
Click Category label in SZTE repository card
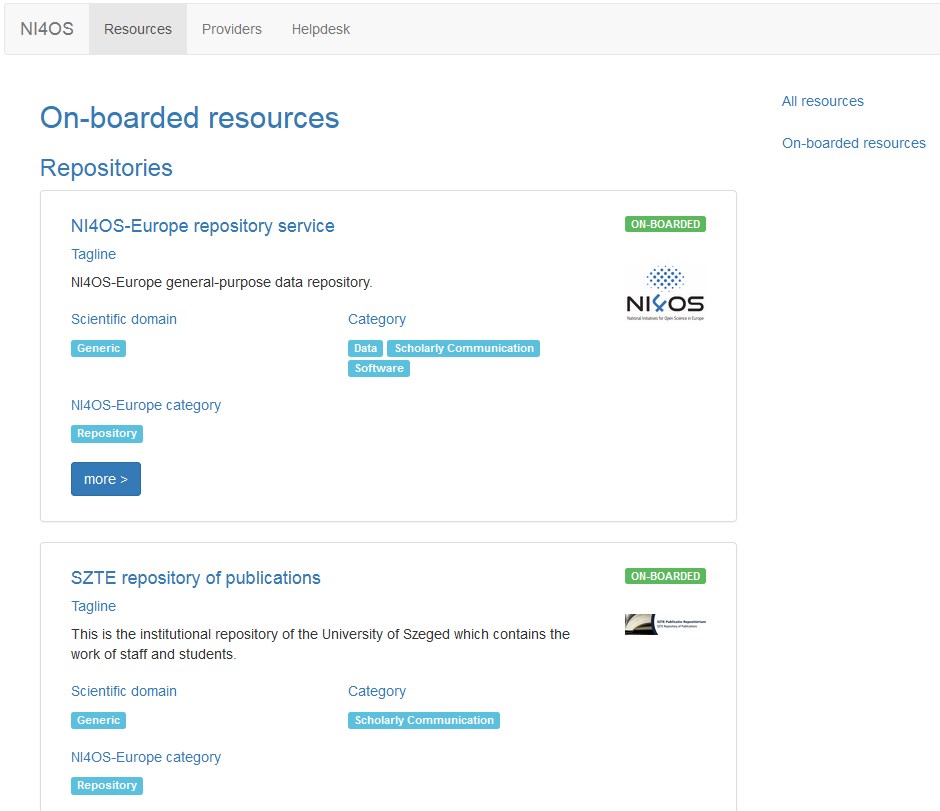point(377,691)
